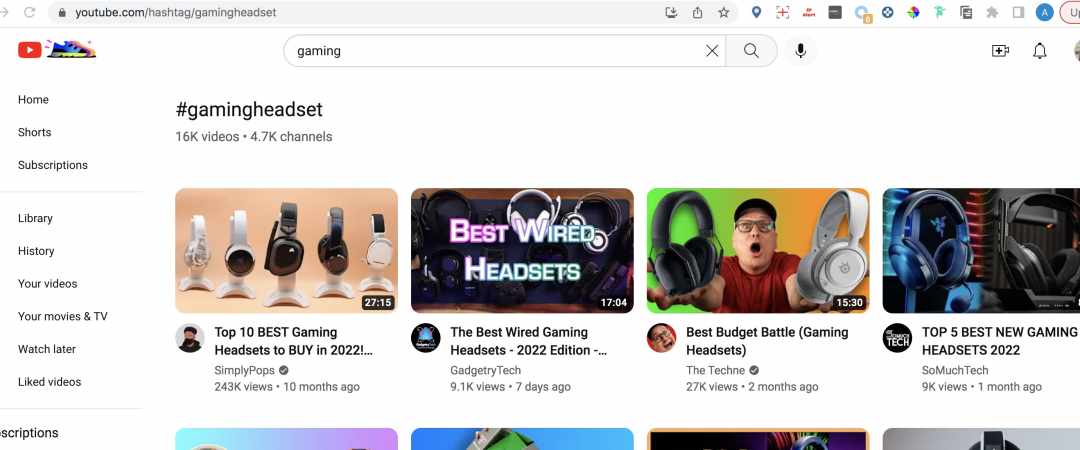
Task: Open the notifications bell
Action: tap(1040, 51)
